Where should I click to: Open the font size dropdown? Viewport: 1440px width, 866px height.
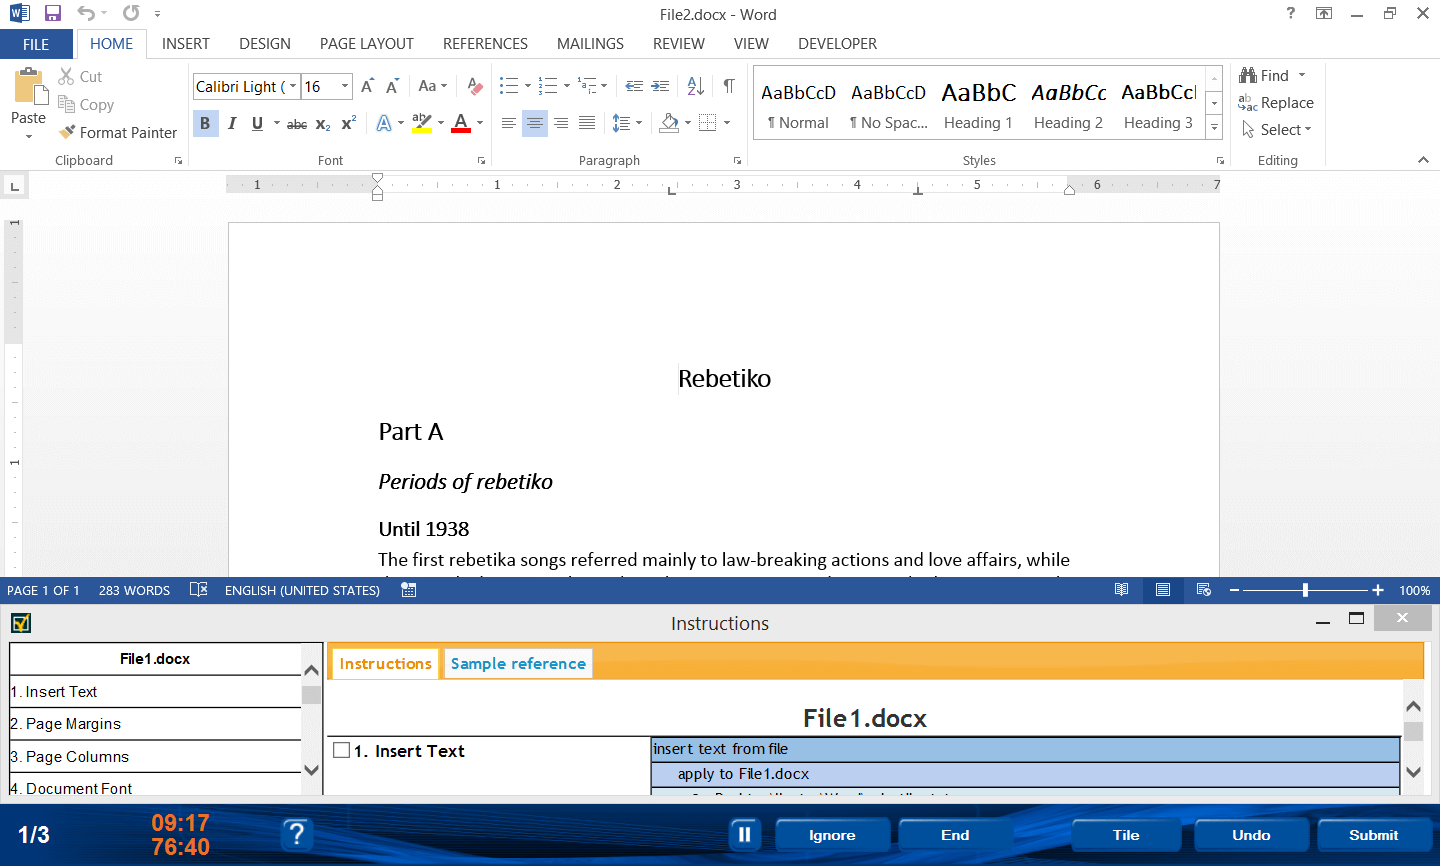tap(345, 87)
